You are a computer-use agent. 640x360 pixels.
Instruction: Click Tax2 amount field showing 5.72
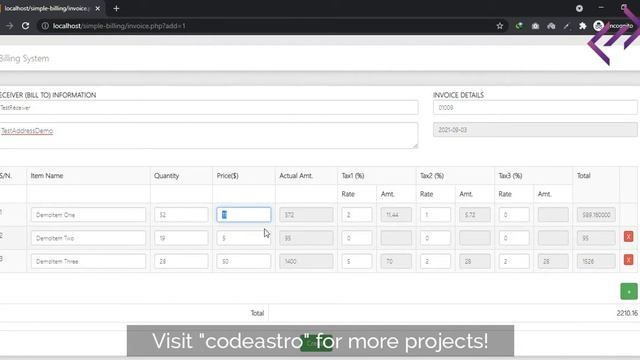coord(475,215)
